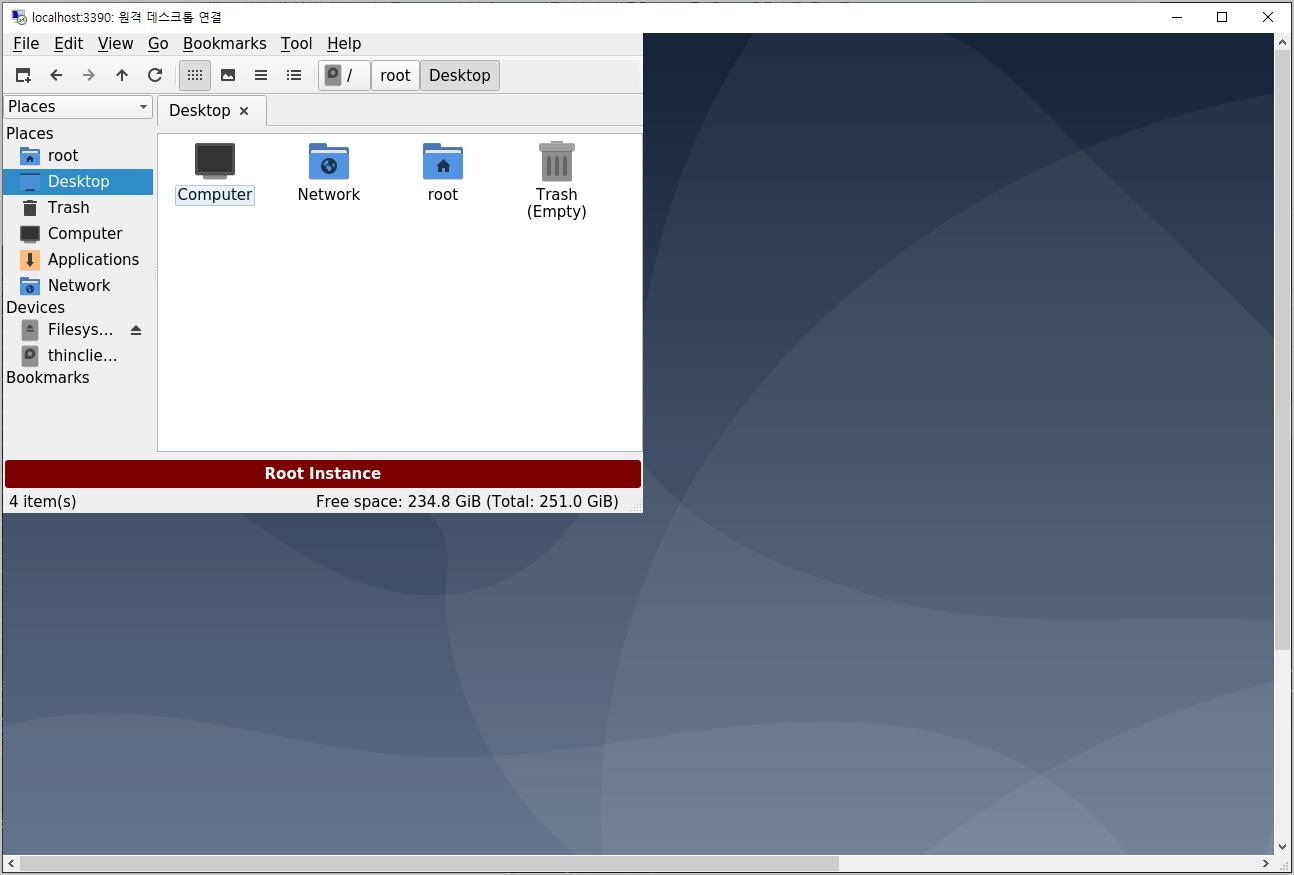Open the Edit menu
This screenshot has height=875, width=1294.
[x=69, y=43]
